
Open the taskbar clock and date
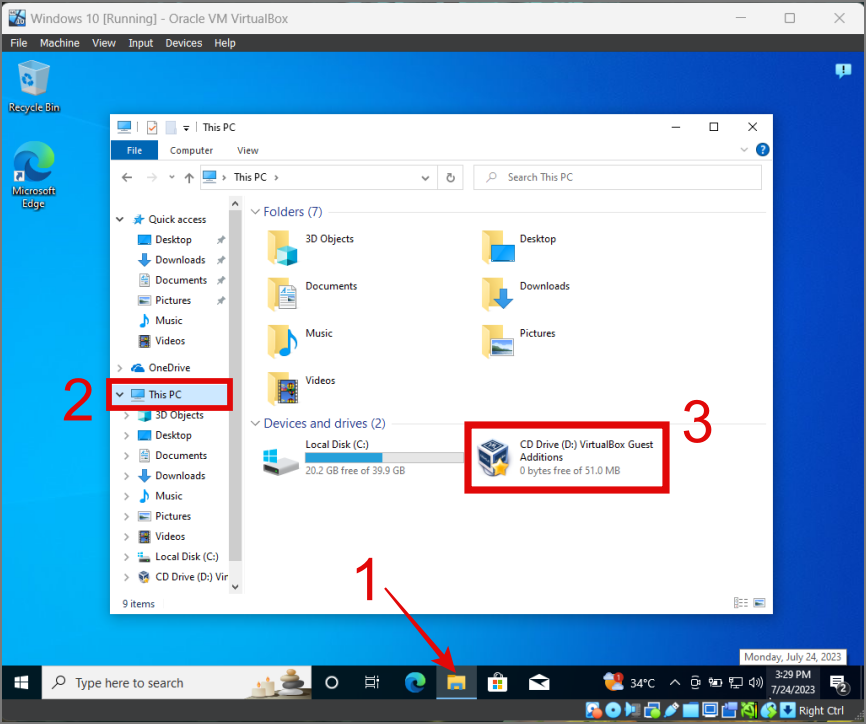793,683
